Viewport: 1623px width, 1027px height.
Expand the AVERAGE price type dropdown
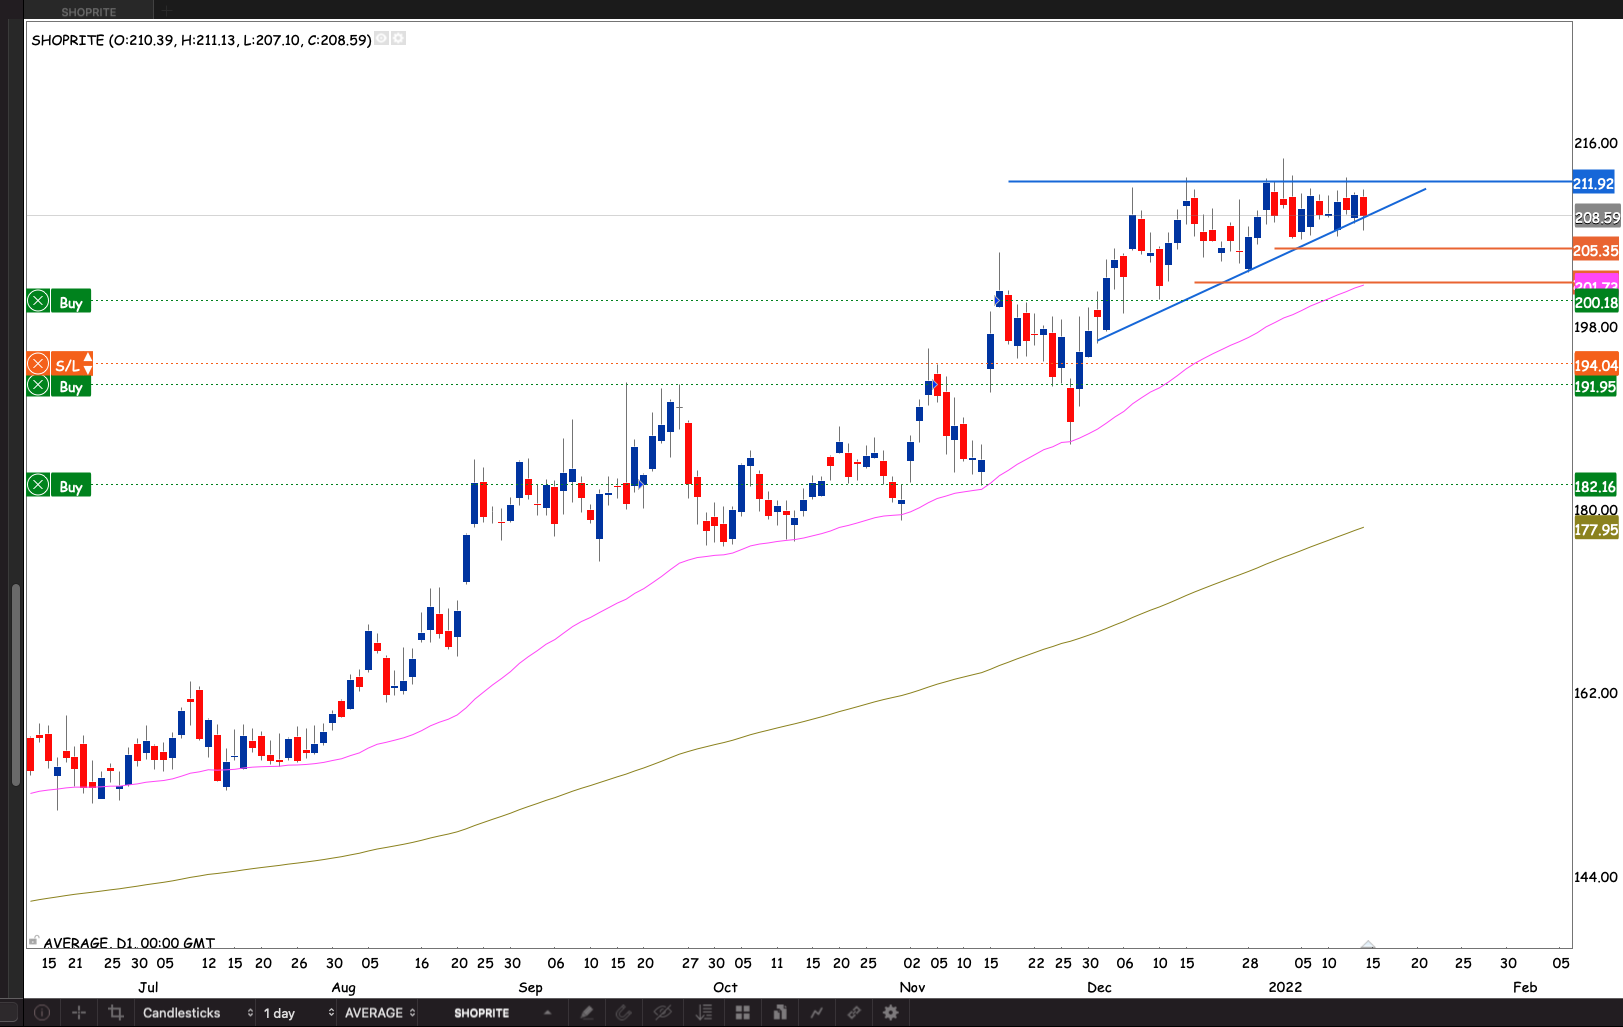380,1013
